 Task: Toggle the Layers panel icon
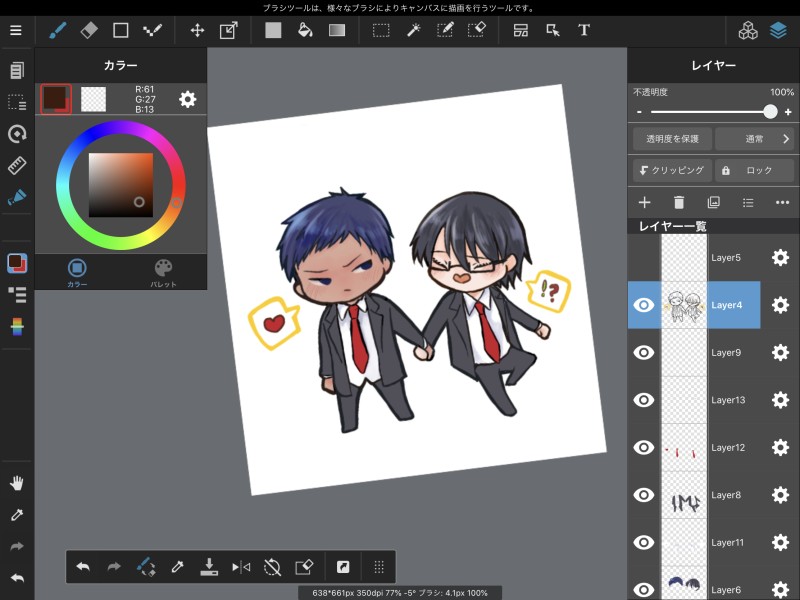coord(778,30)
